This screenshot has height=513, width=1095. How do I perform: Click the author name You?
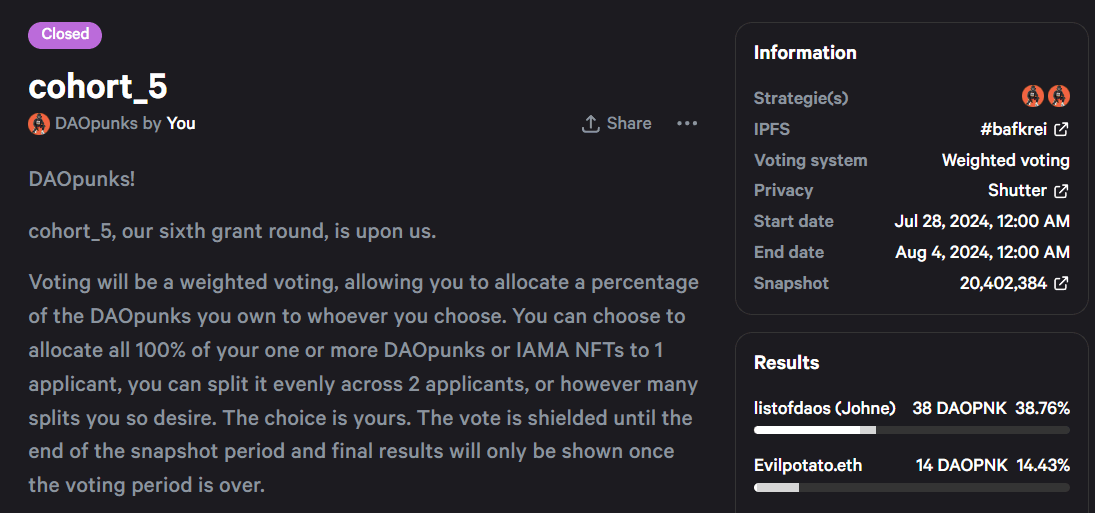pyautogui.click(x=181, y=124)
